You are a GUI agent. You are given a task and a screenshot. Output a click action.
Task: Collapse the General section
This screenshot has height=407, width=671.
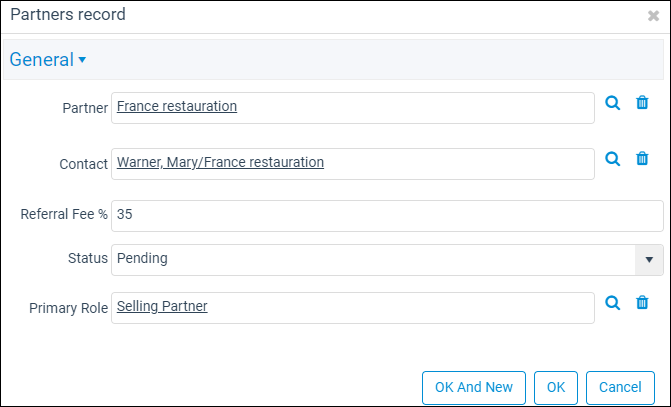click(x=48, y=59)
